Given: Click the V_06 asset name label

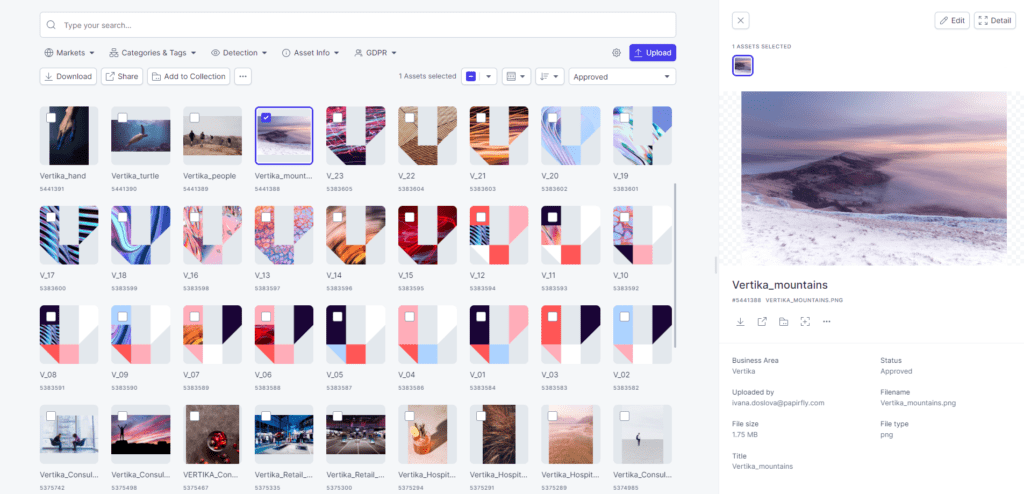Looking at the screenshot, I should [264, 375].
